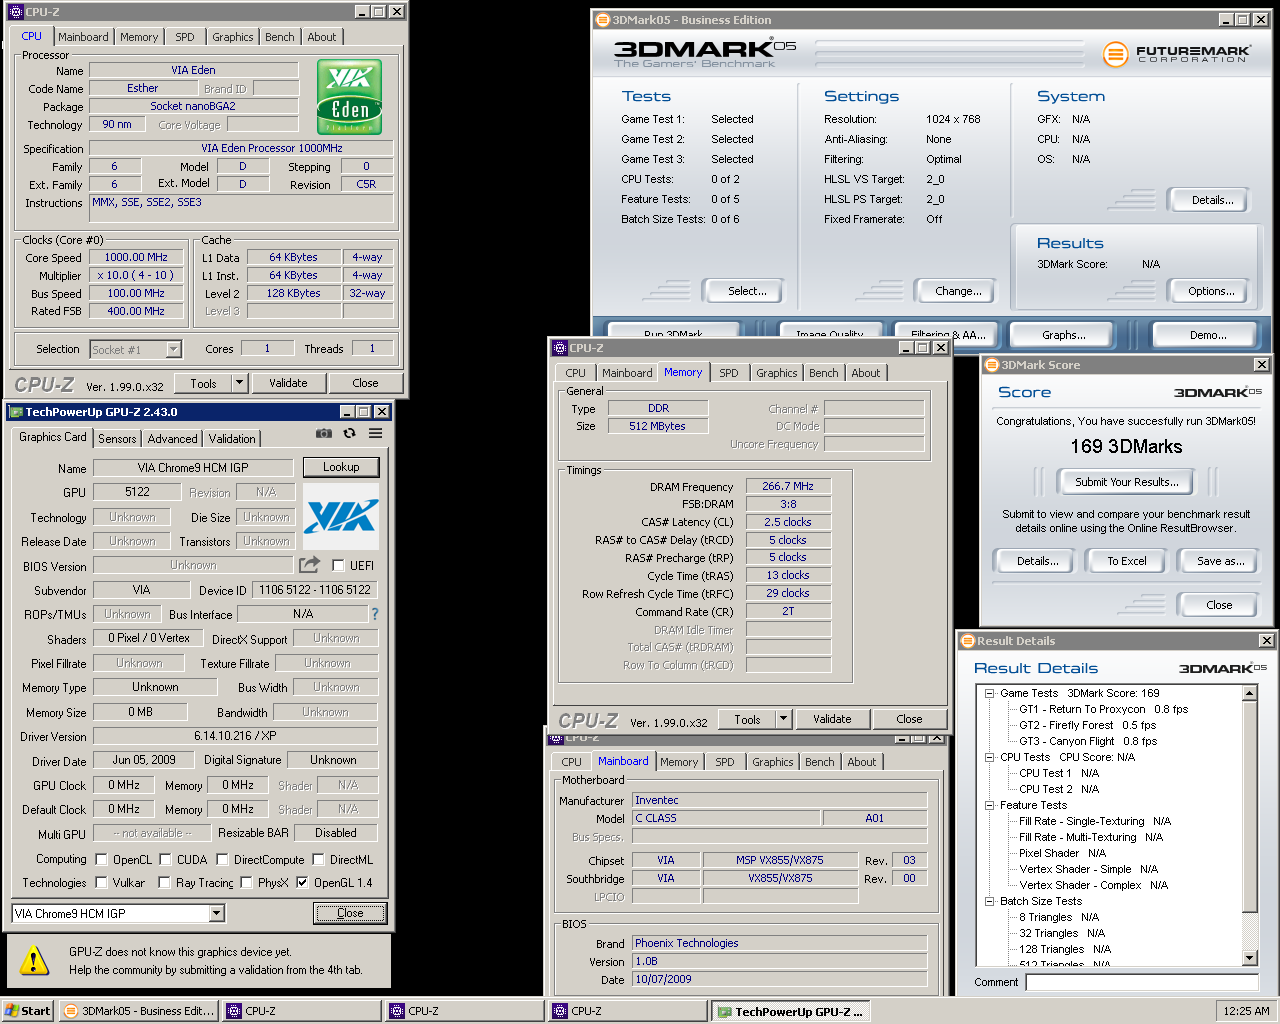Click Close in 3DMark Score window
The width and height of the screenshot is (1280, 1024).
coord(1219,605)
